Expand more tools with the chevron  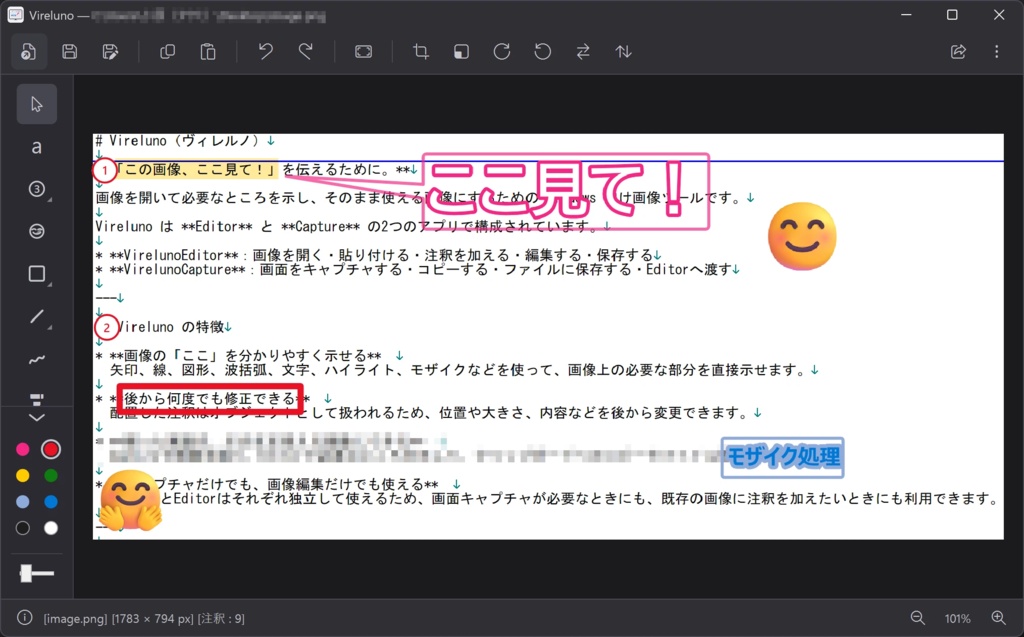37,417
